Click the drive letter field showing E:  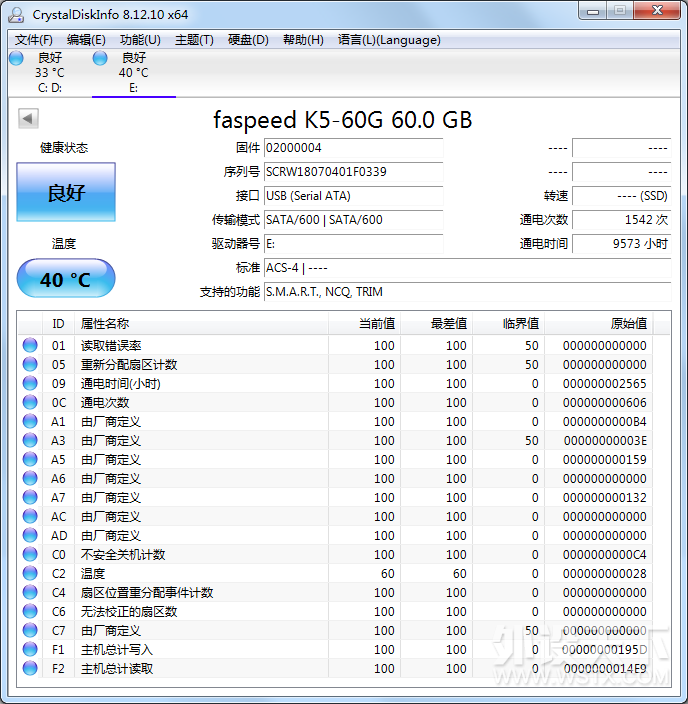pos(353,244)
